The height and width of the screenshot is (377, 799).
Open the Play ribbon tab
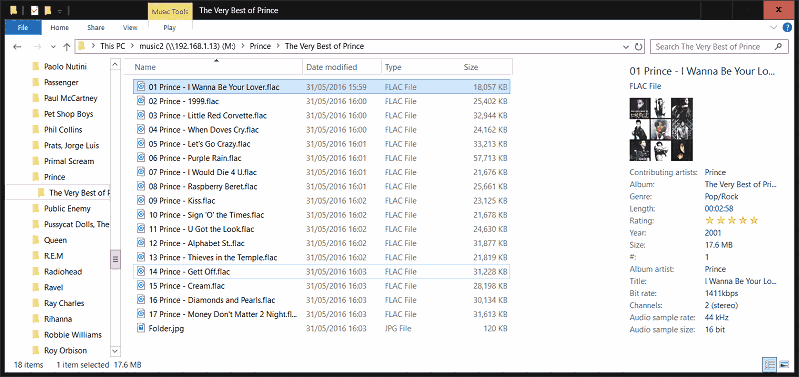tap(170, 28)
